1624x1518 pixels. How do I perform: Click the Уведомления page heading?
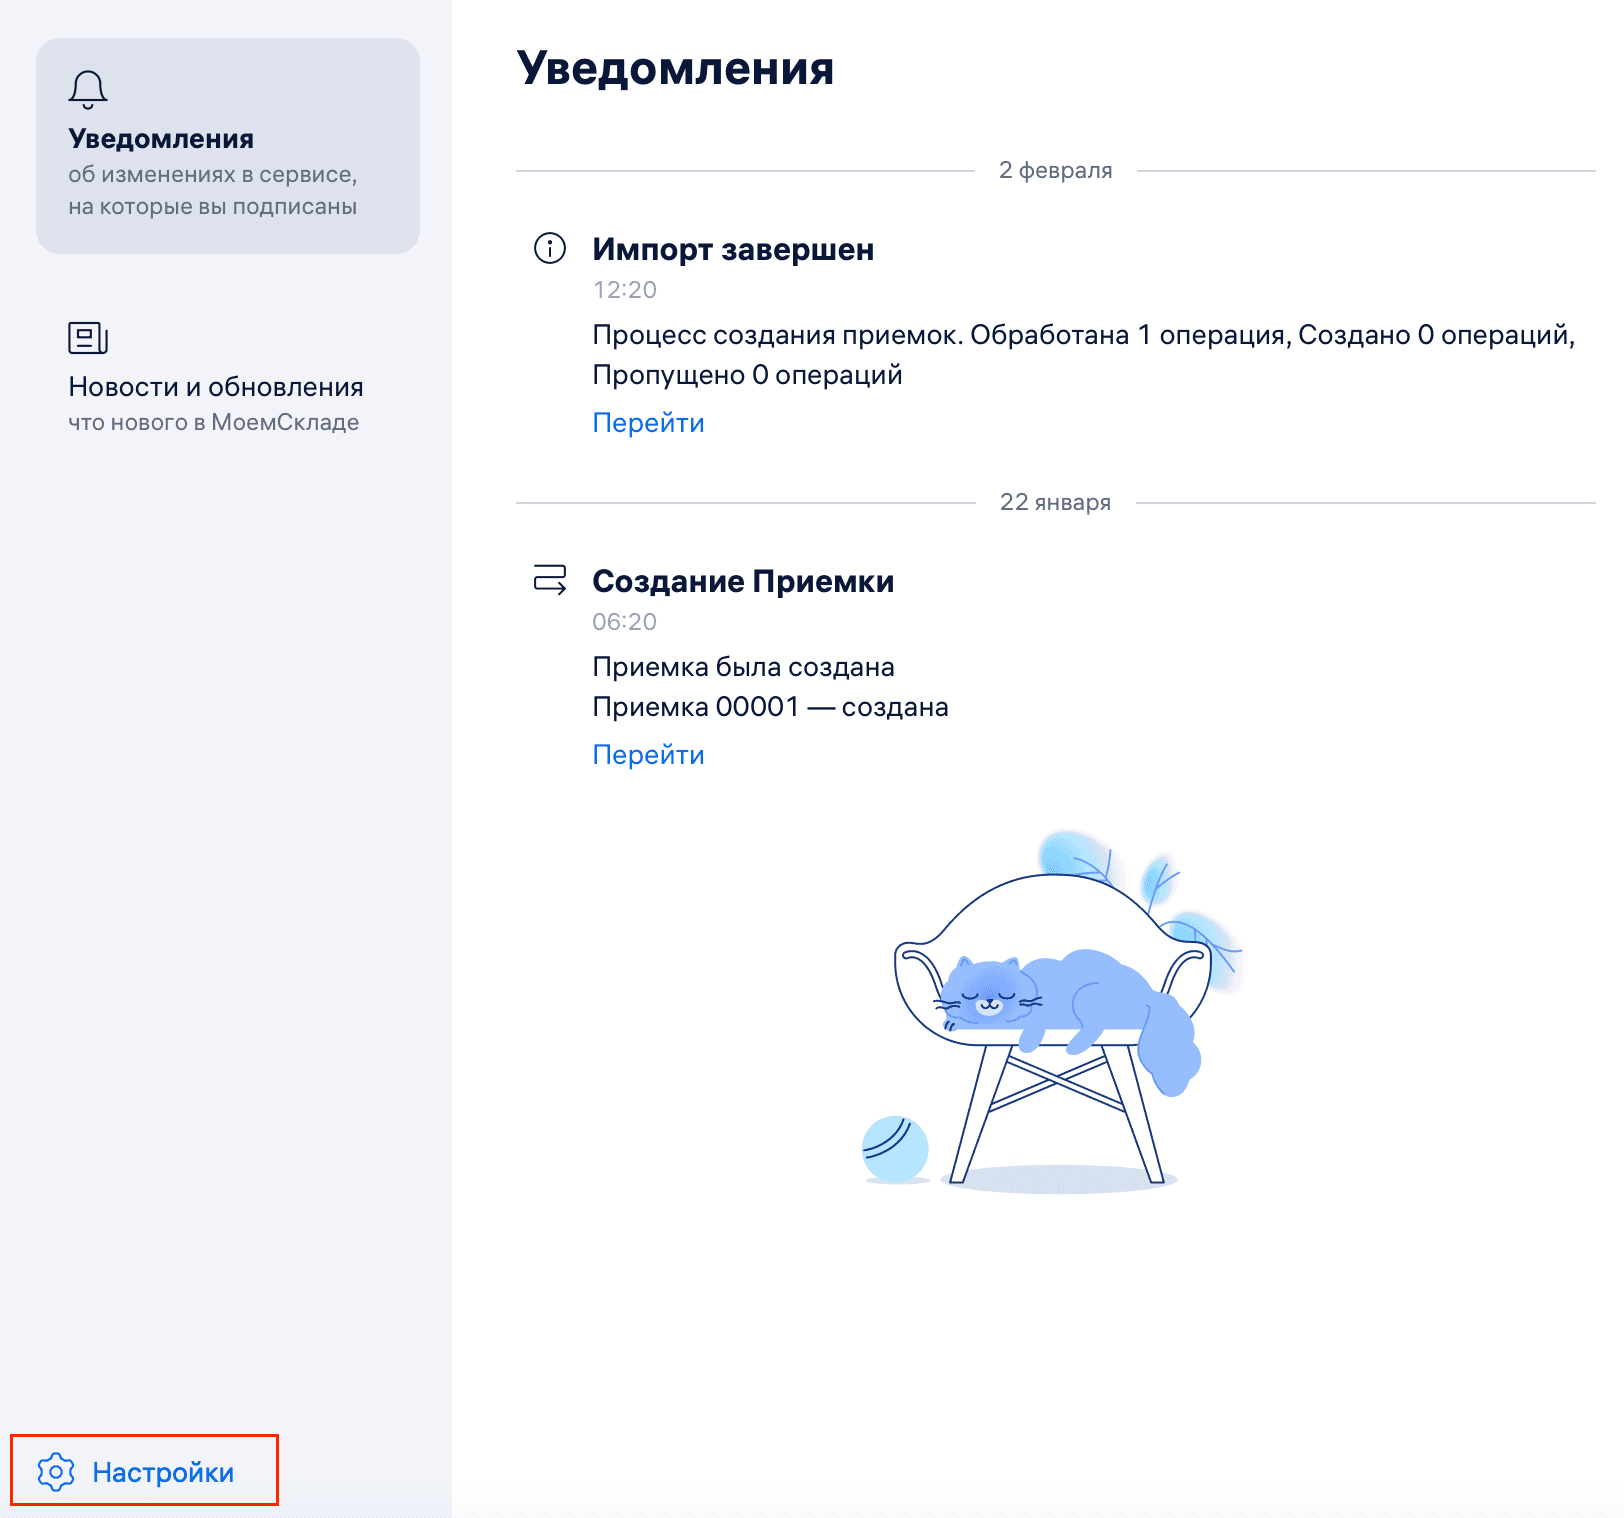[x=674, y=70]
